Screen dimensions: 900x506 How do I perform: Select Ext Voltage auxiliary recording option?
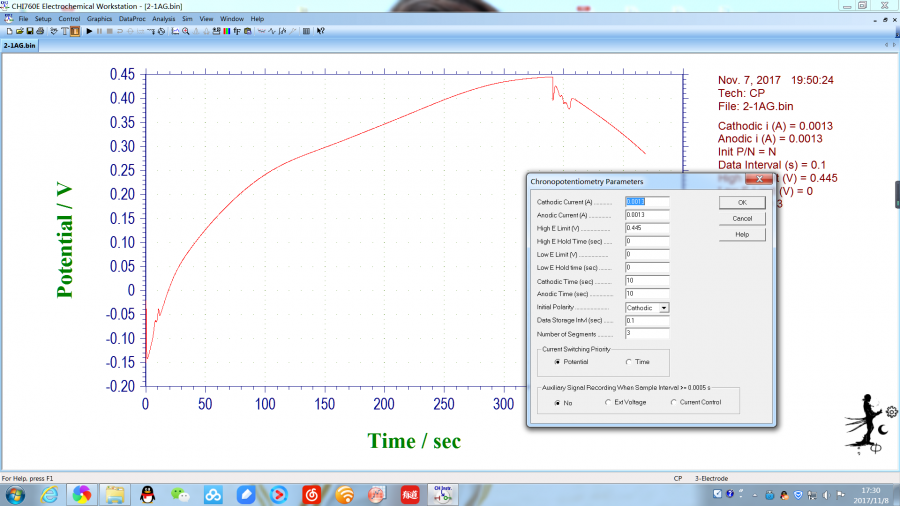tap(626, 403)
